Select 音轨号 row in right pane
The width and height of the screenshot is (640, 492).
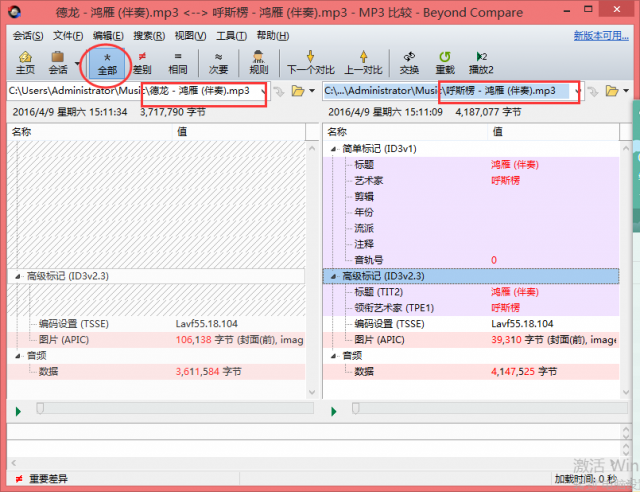(471, 260)
